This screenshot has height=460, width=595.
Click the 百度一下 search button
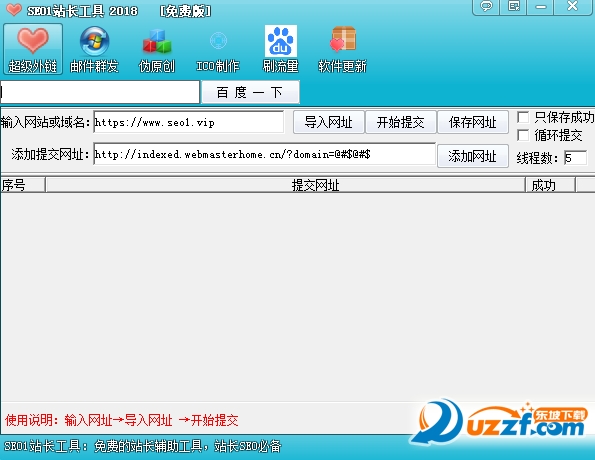coord(250,92)
